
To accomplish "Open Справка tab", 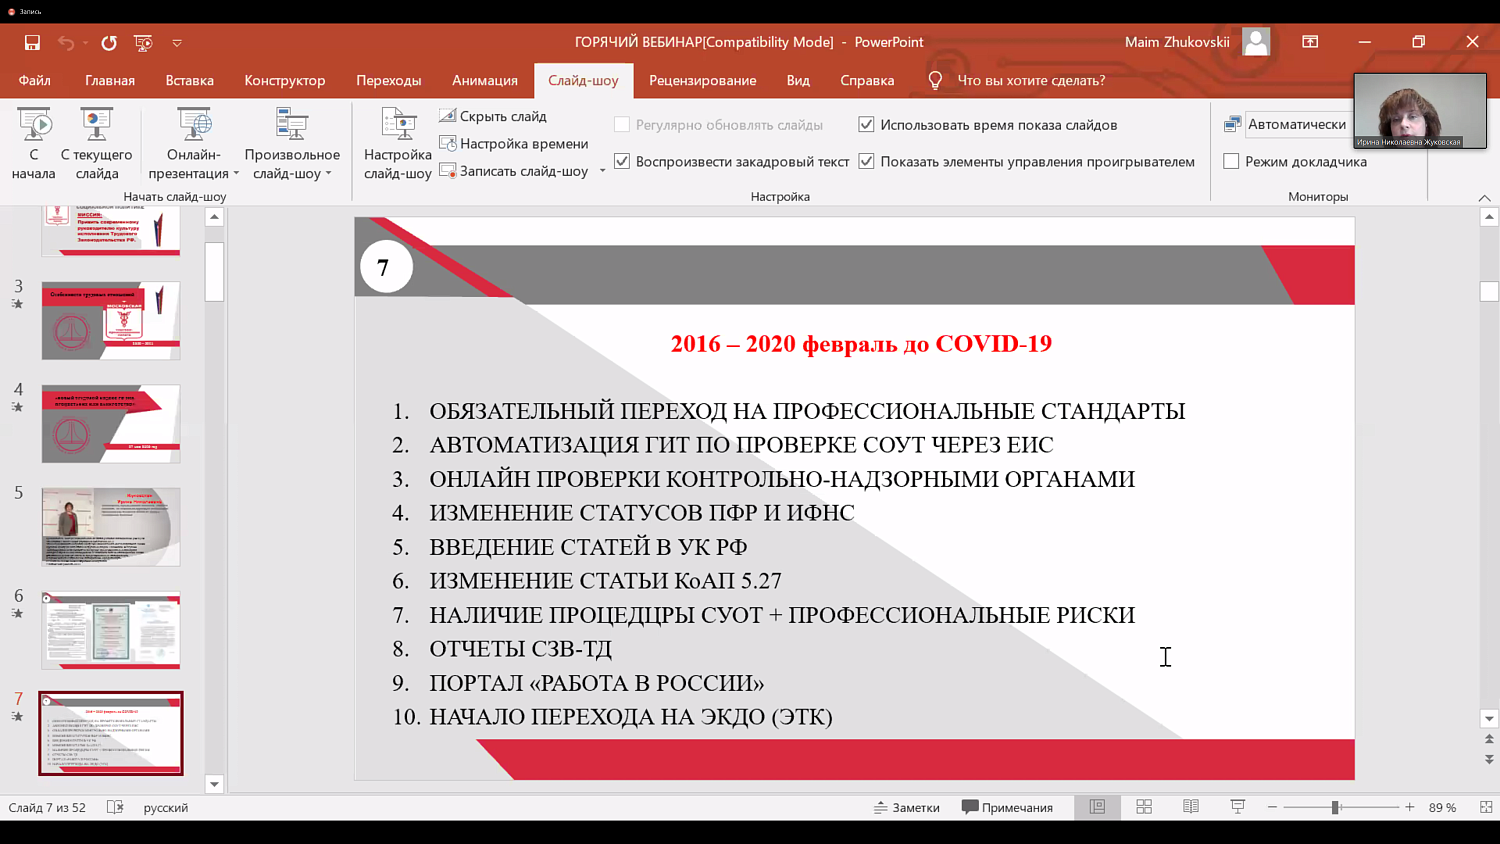I will pyautogui.click(x=867, y=80).
